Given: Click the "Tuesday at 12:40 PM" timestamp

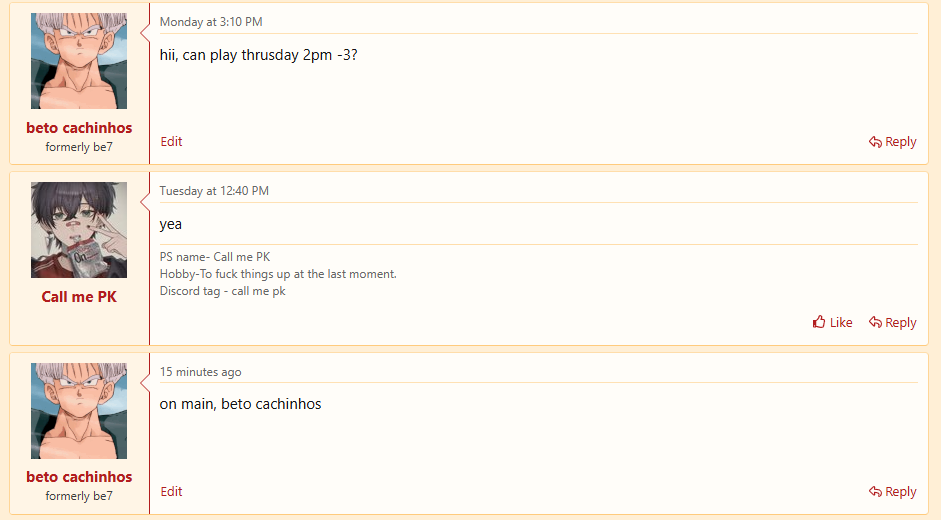Looking at the screenshot, I should 214,191.
